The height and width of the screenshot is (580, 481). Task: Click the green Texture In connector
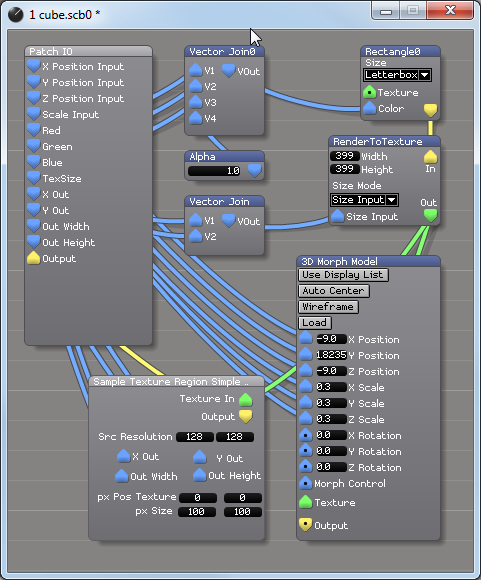click(x=246, y=399)
